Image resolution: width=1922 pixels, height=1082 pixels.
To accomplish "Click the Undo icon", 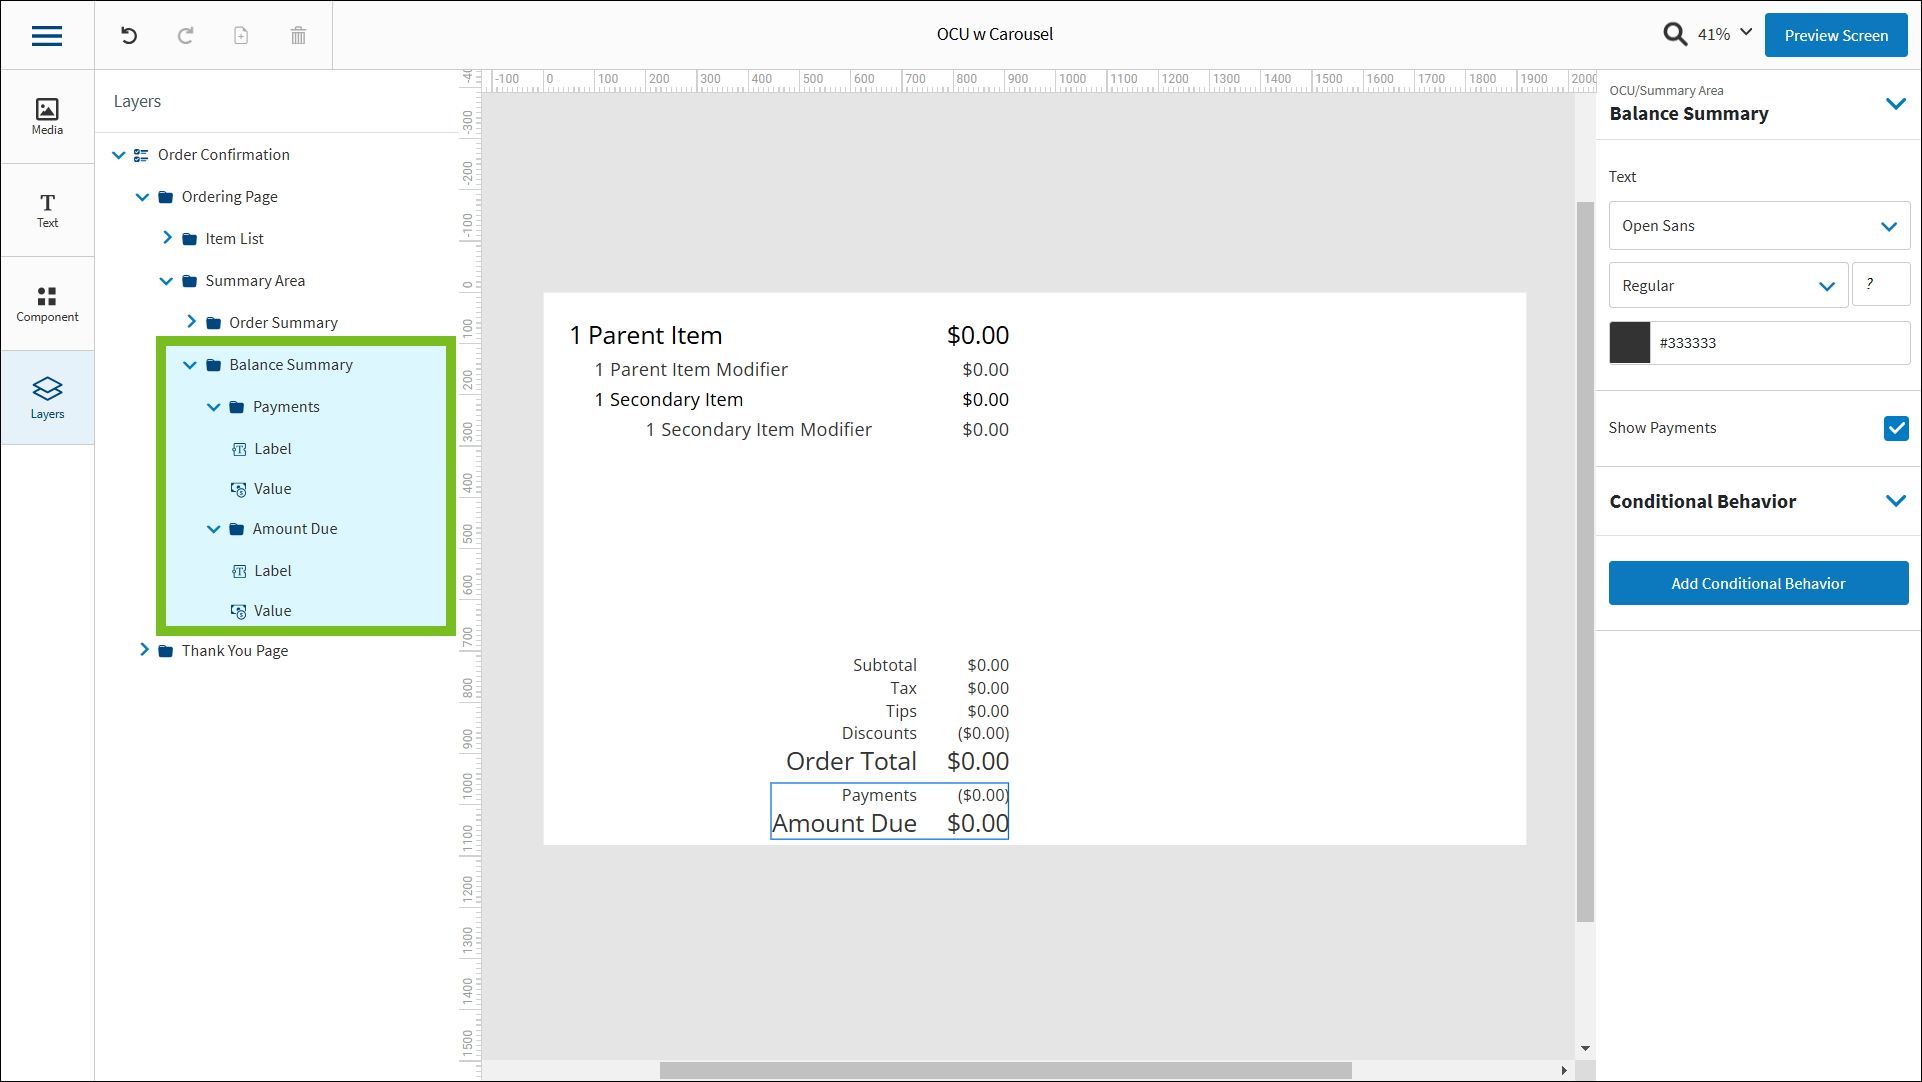I will pos(128,35).
